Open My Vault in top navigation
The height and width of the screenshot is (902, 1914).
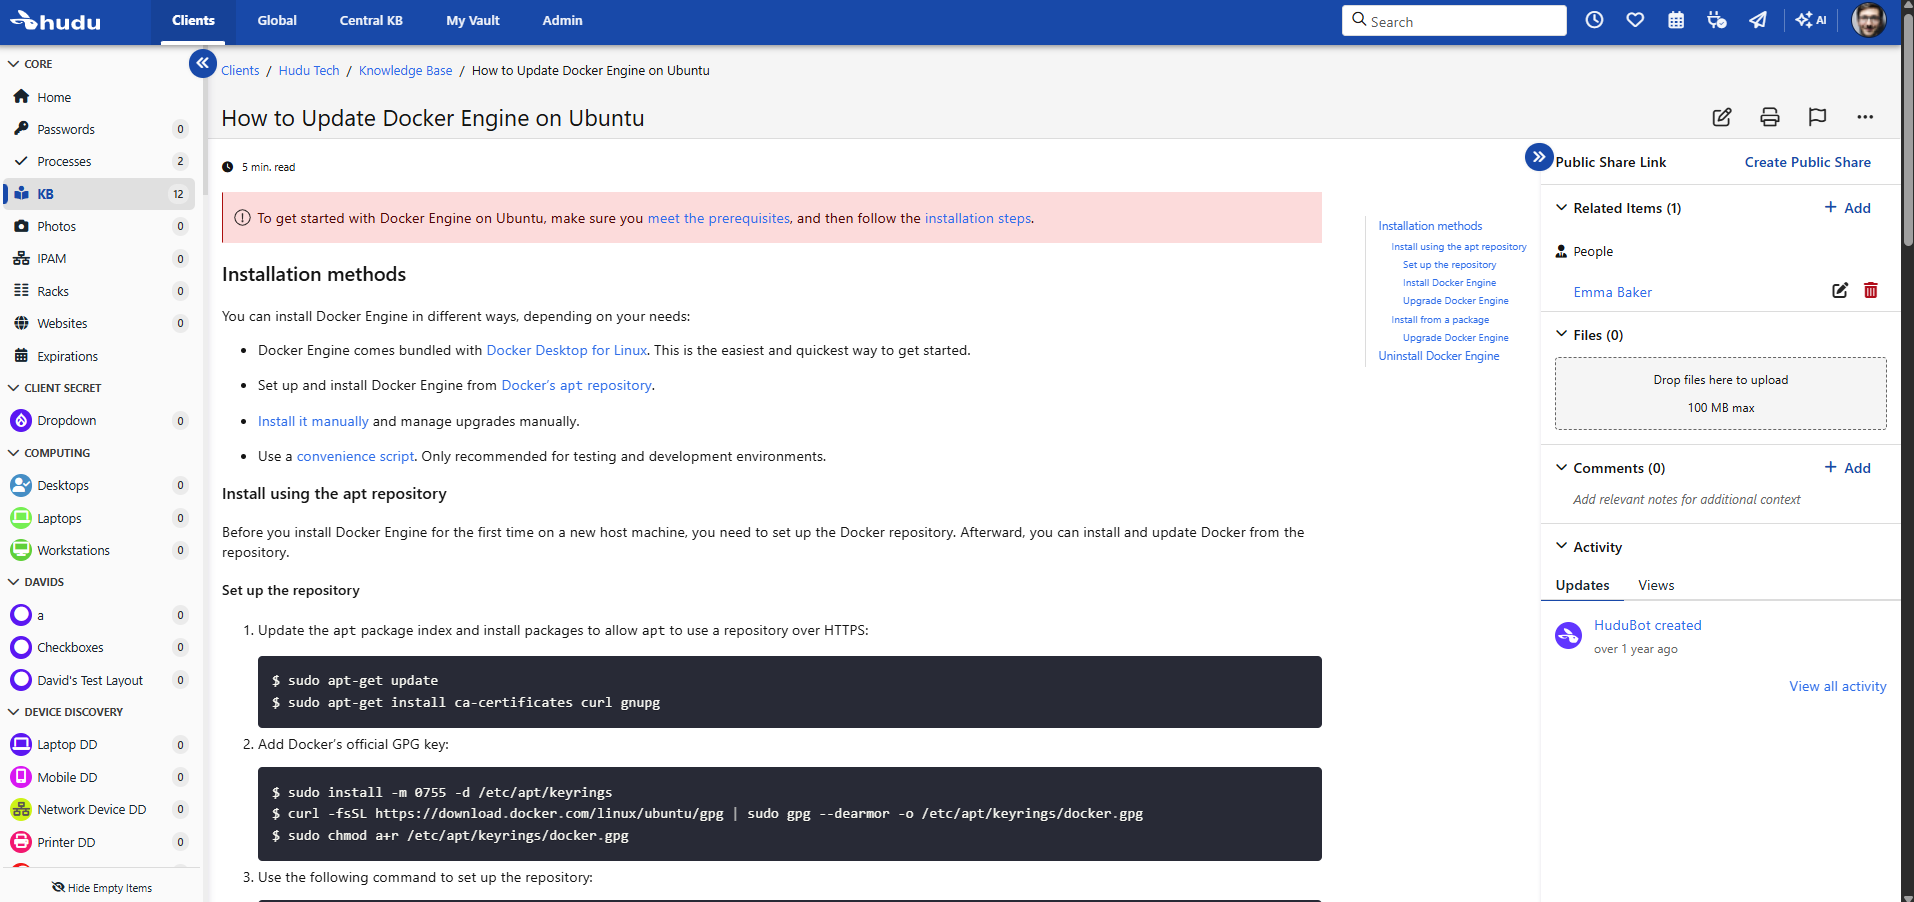pos(473,21)
